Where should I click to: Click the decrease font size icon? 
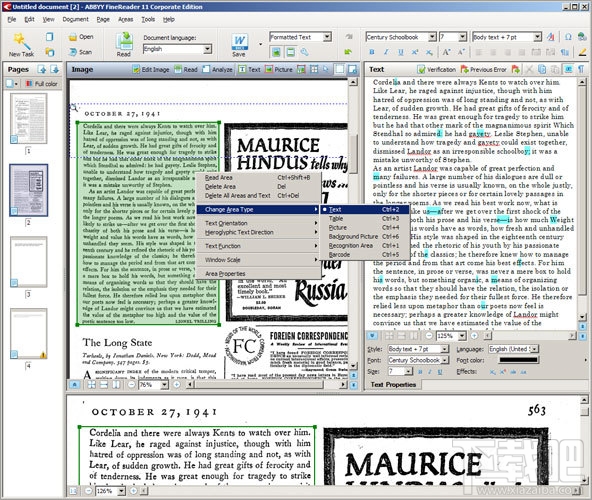(461, 52)
